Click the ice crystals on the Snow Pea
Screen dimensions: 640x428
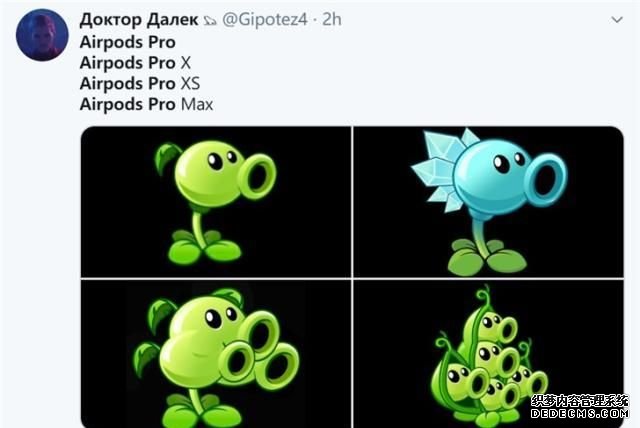coord(440,169)
